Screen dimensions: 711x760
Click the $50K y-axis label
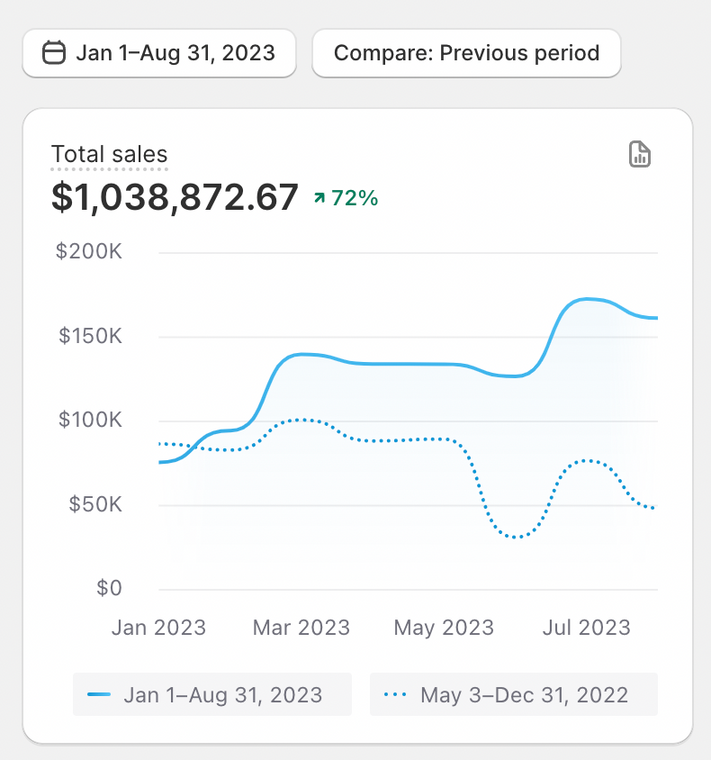coord(95,505)
